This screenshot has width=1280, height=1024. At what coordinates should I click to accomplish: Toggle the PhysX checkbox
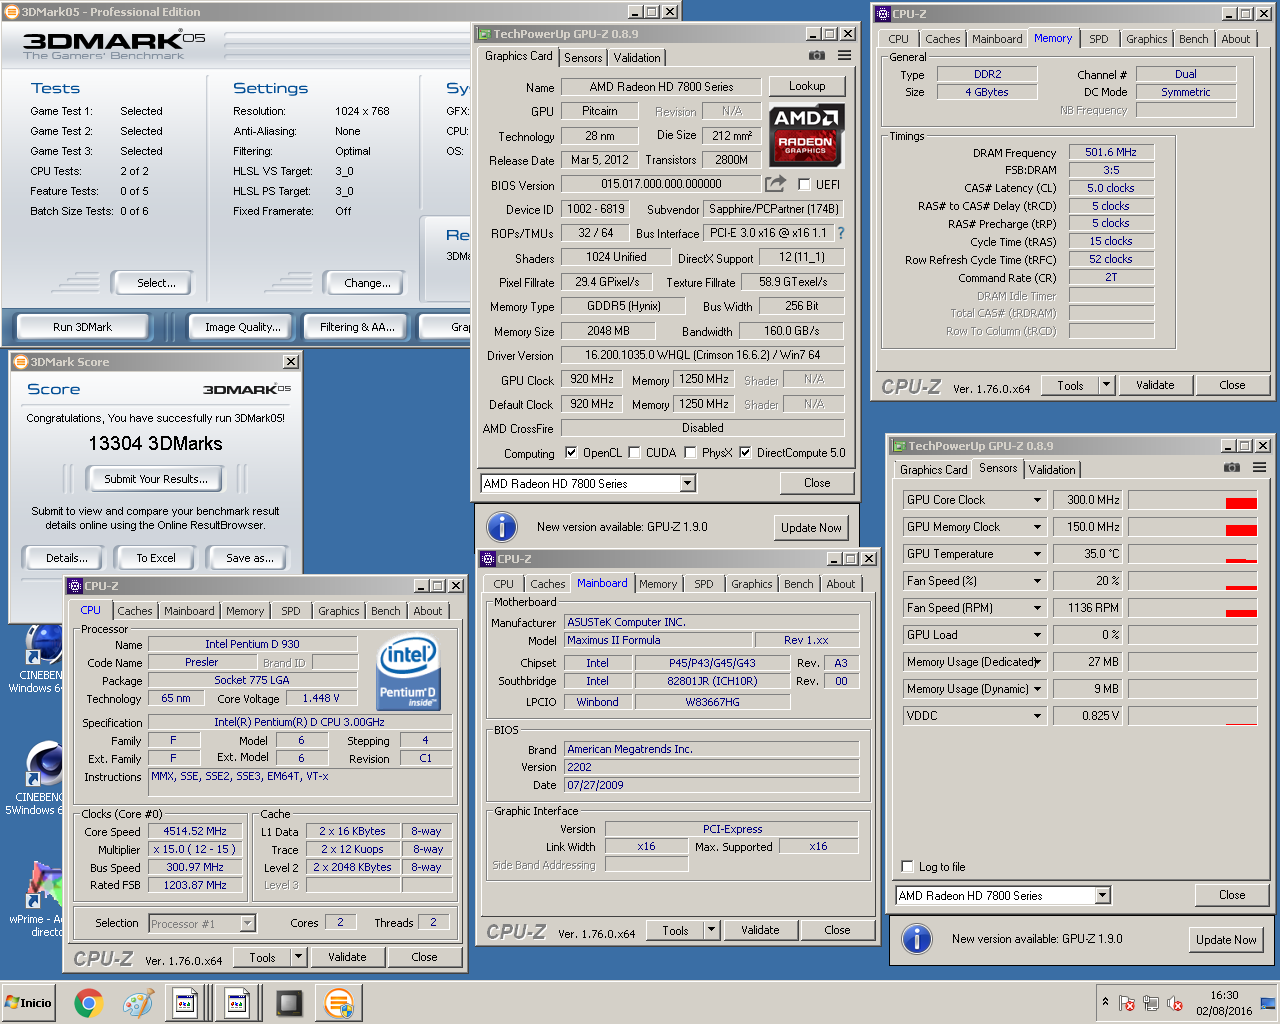(690, 452)
